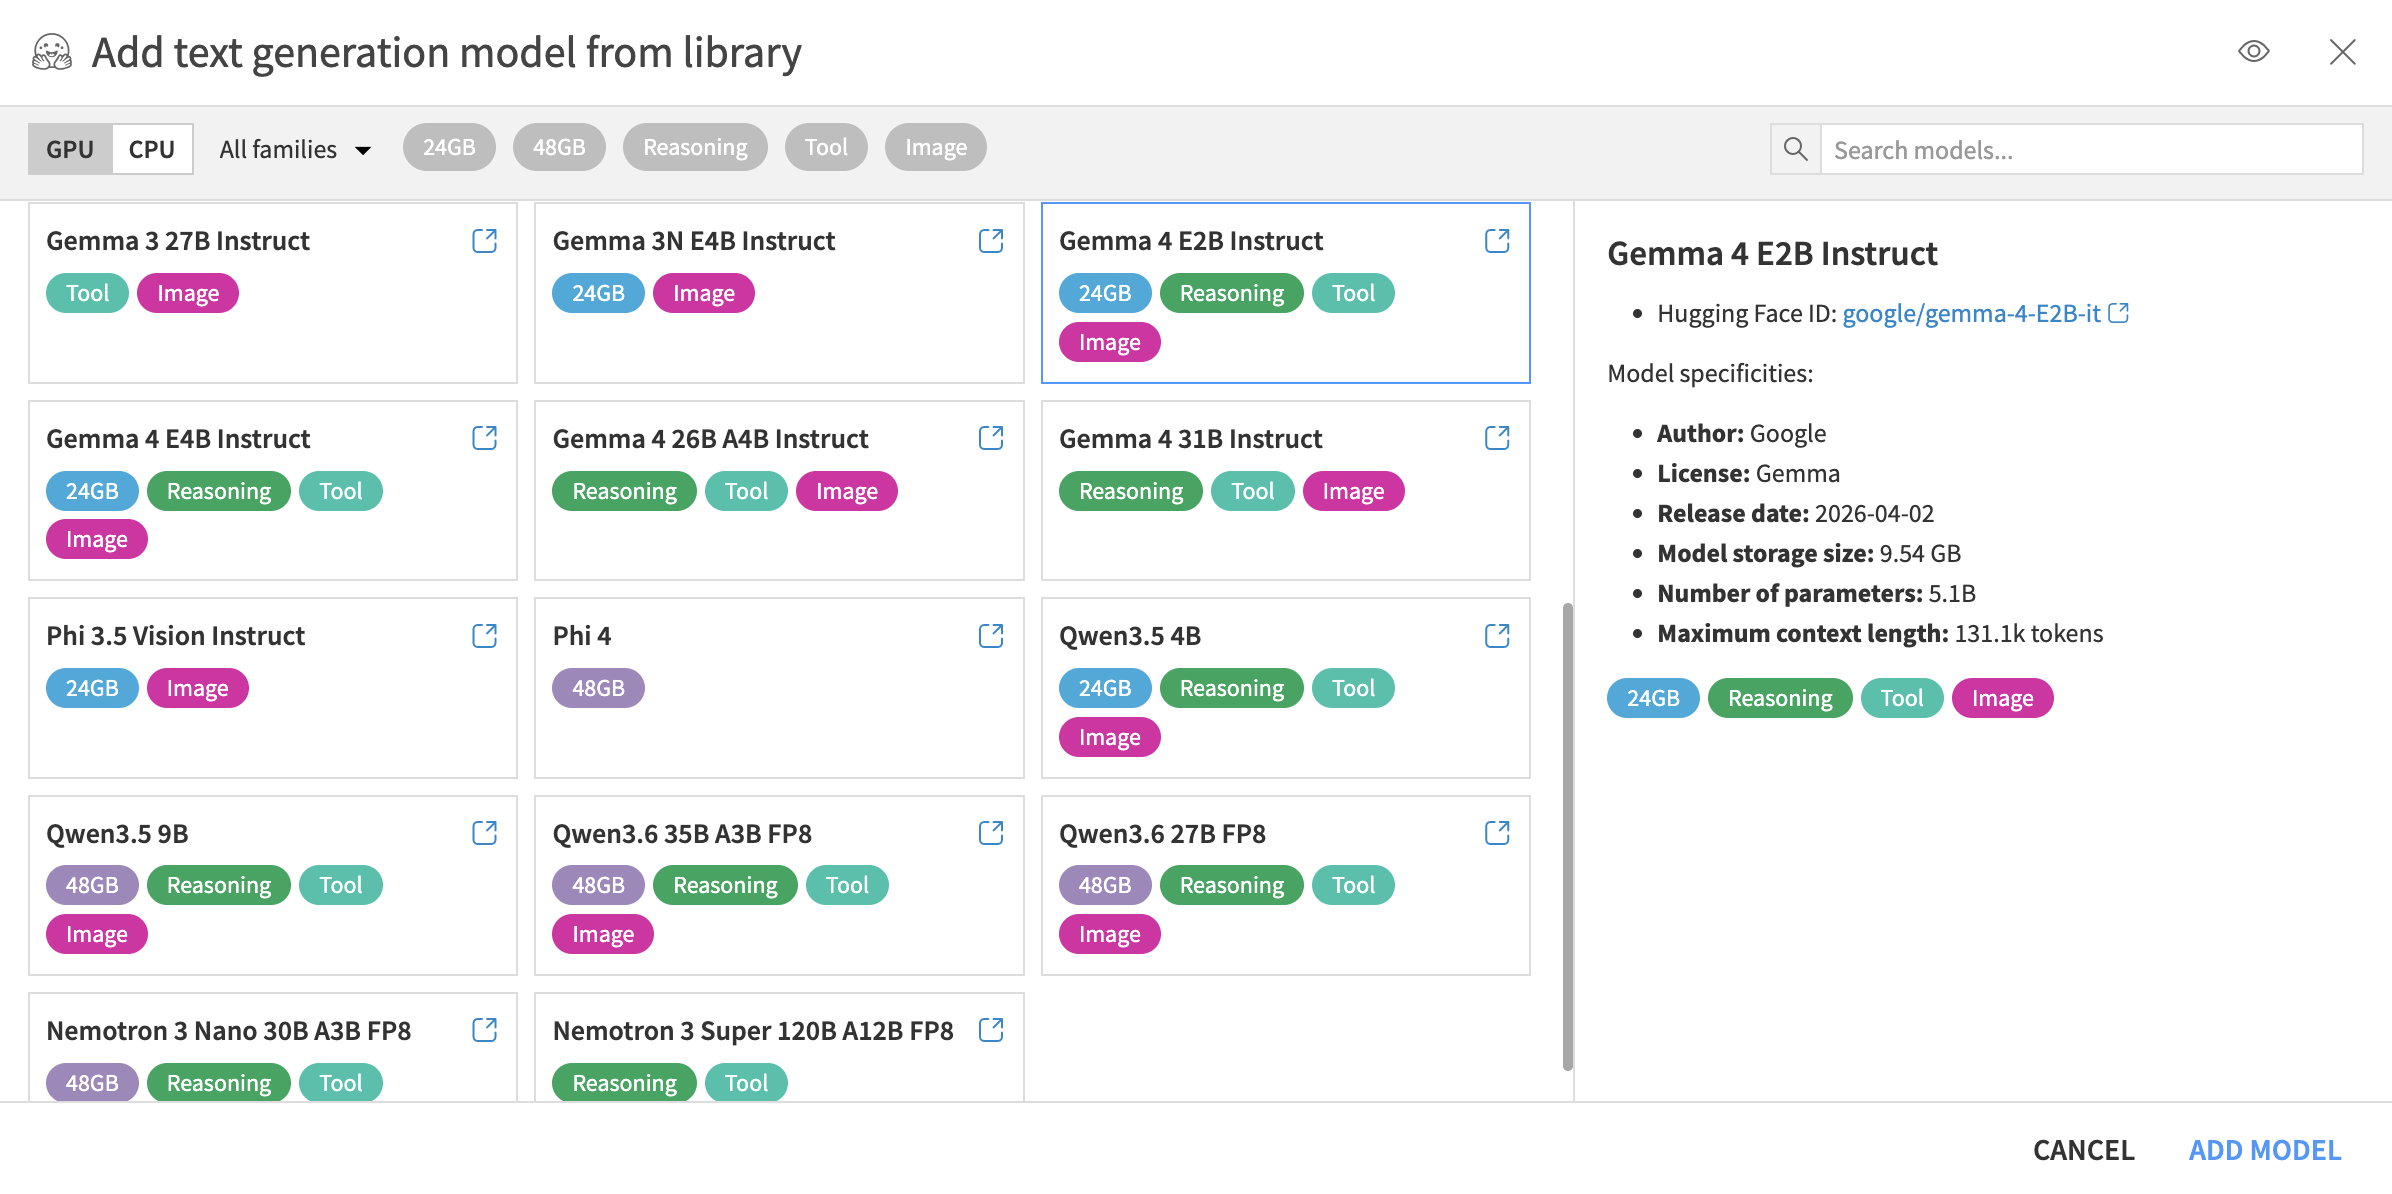
Task: Switch hardware filter to CPU
Action: pyautogui.click(x=152, y=149)
